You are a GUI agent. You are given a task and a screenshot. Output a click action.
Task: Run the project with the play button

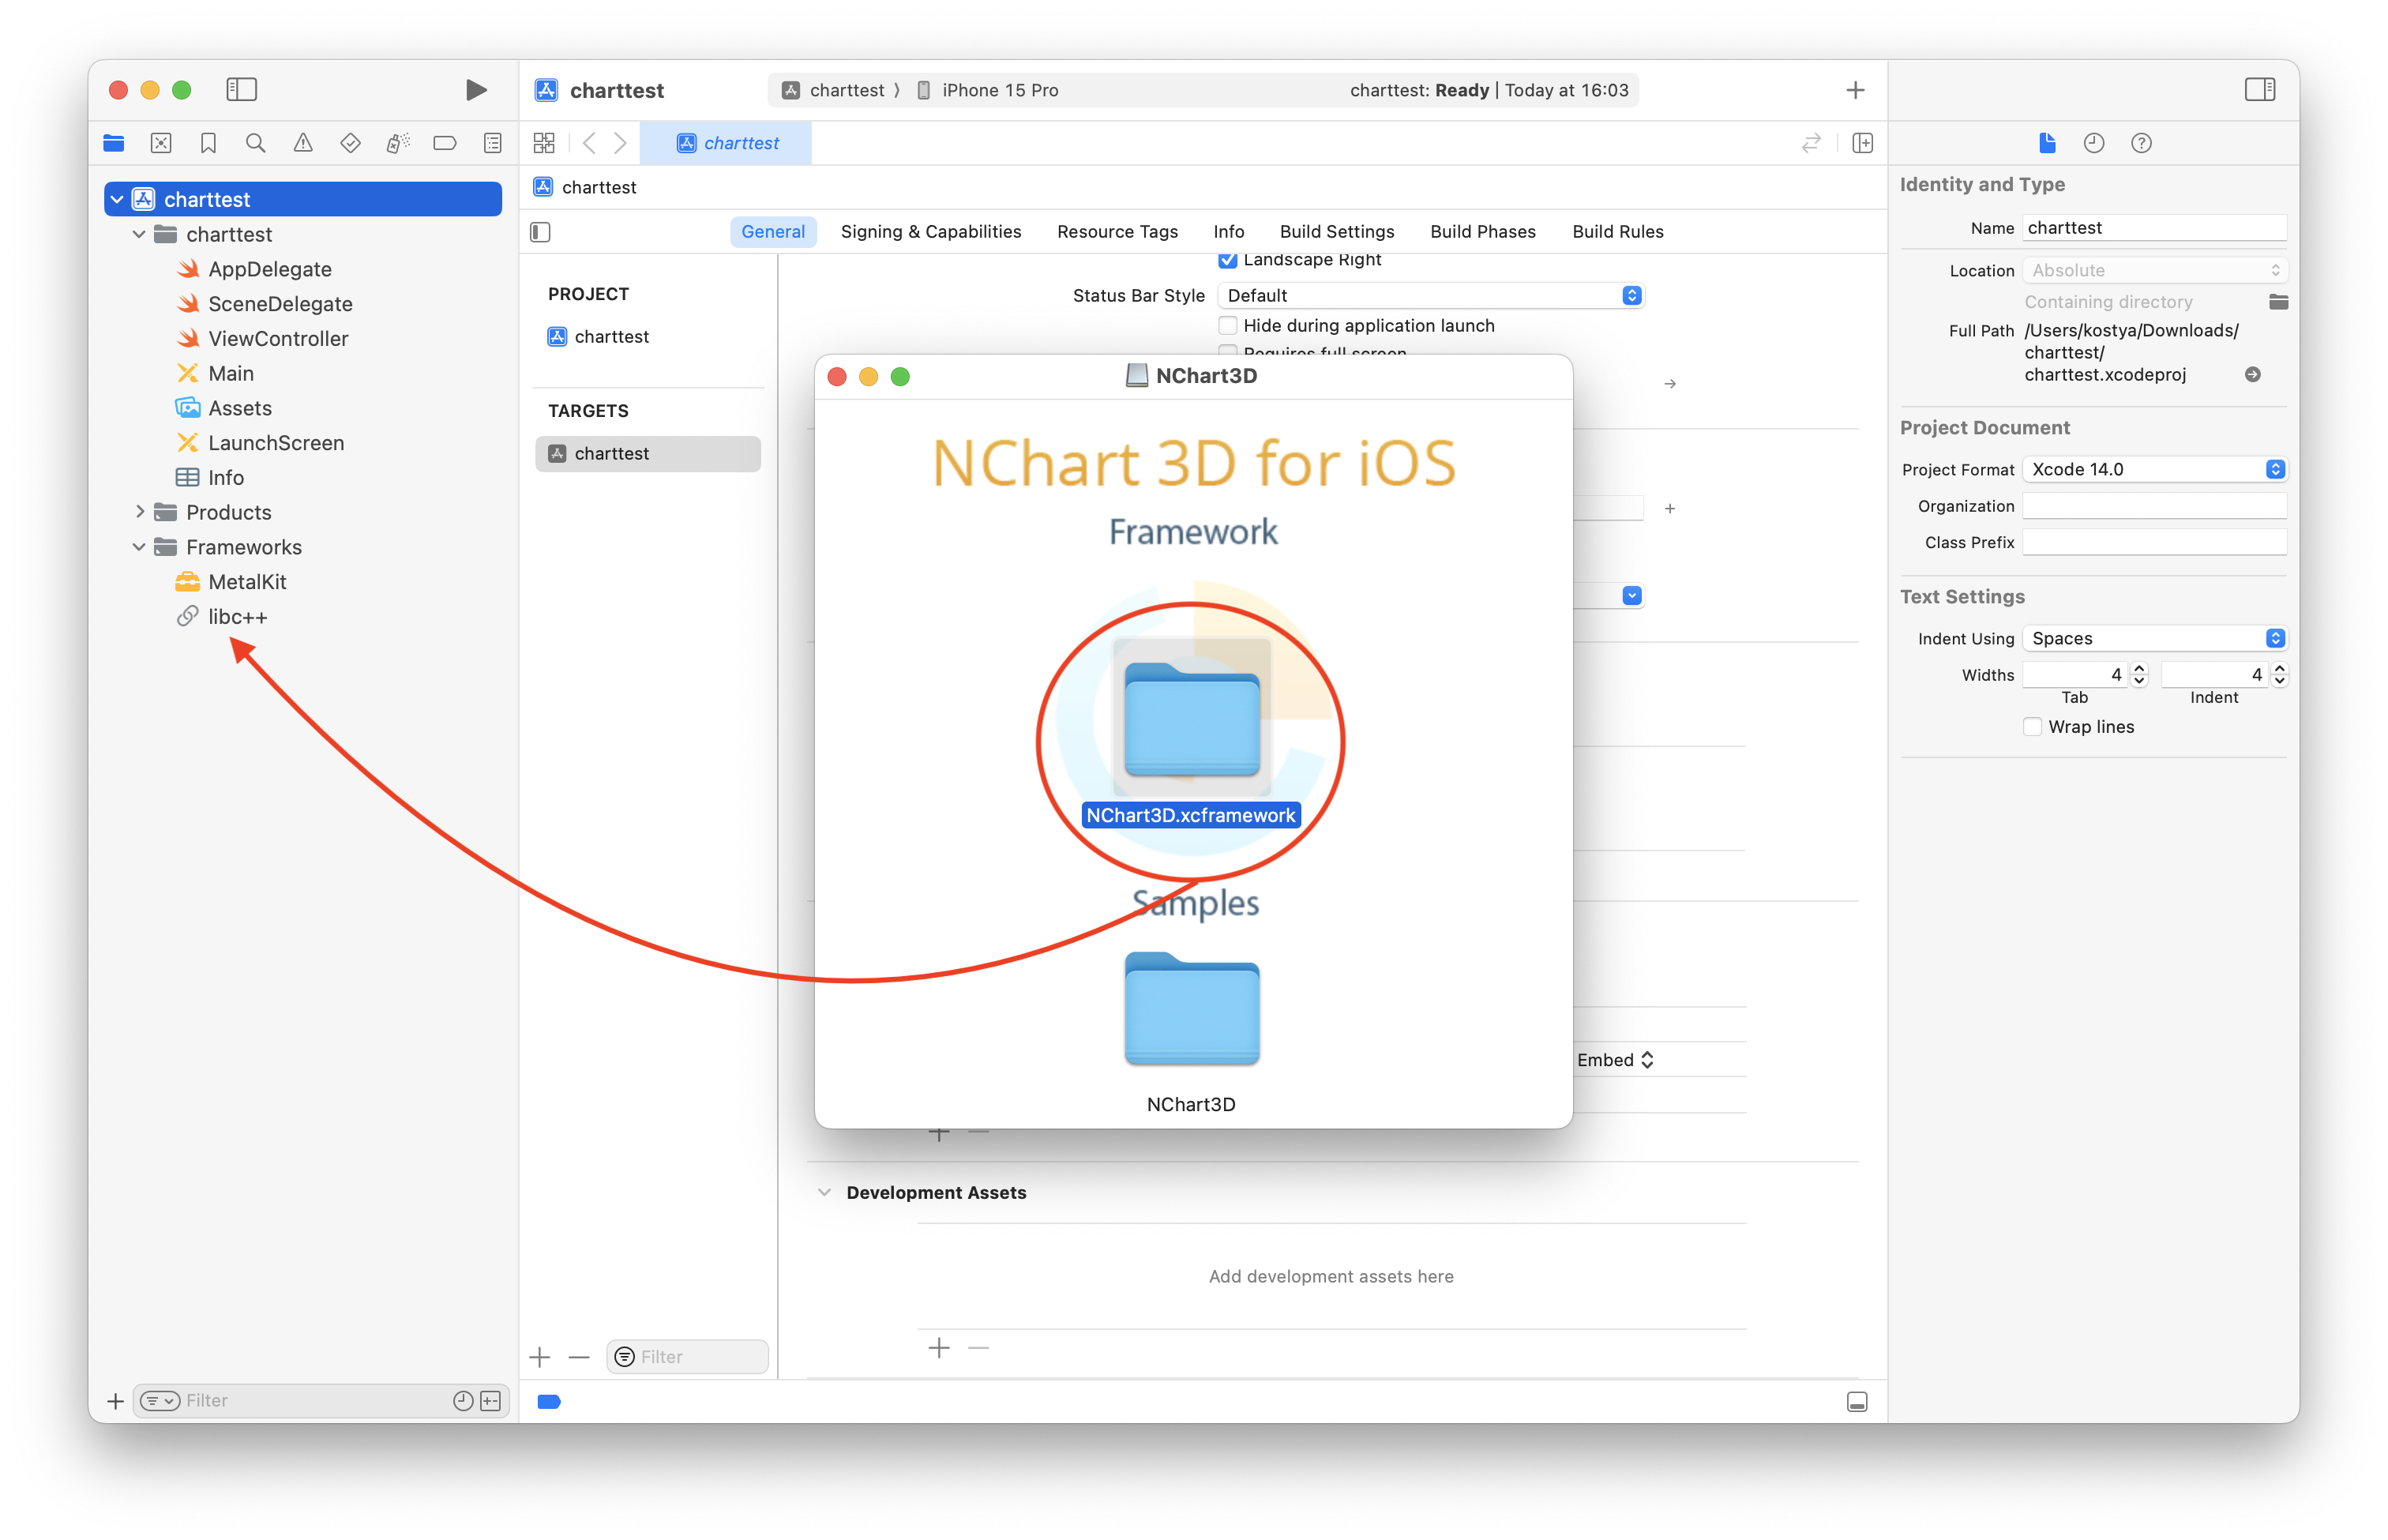click(x=476, y=90)
